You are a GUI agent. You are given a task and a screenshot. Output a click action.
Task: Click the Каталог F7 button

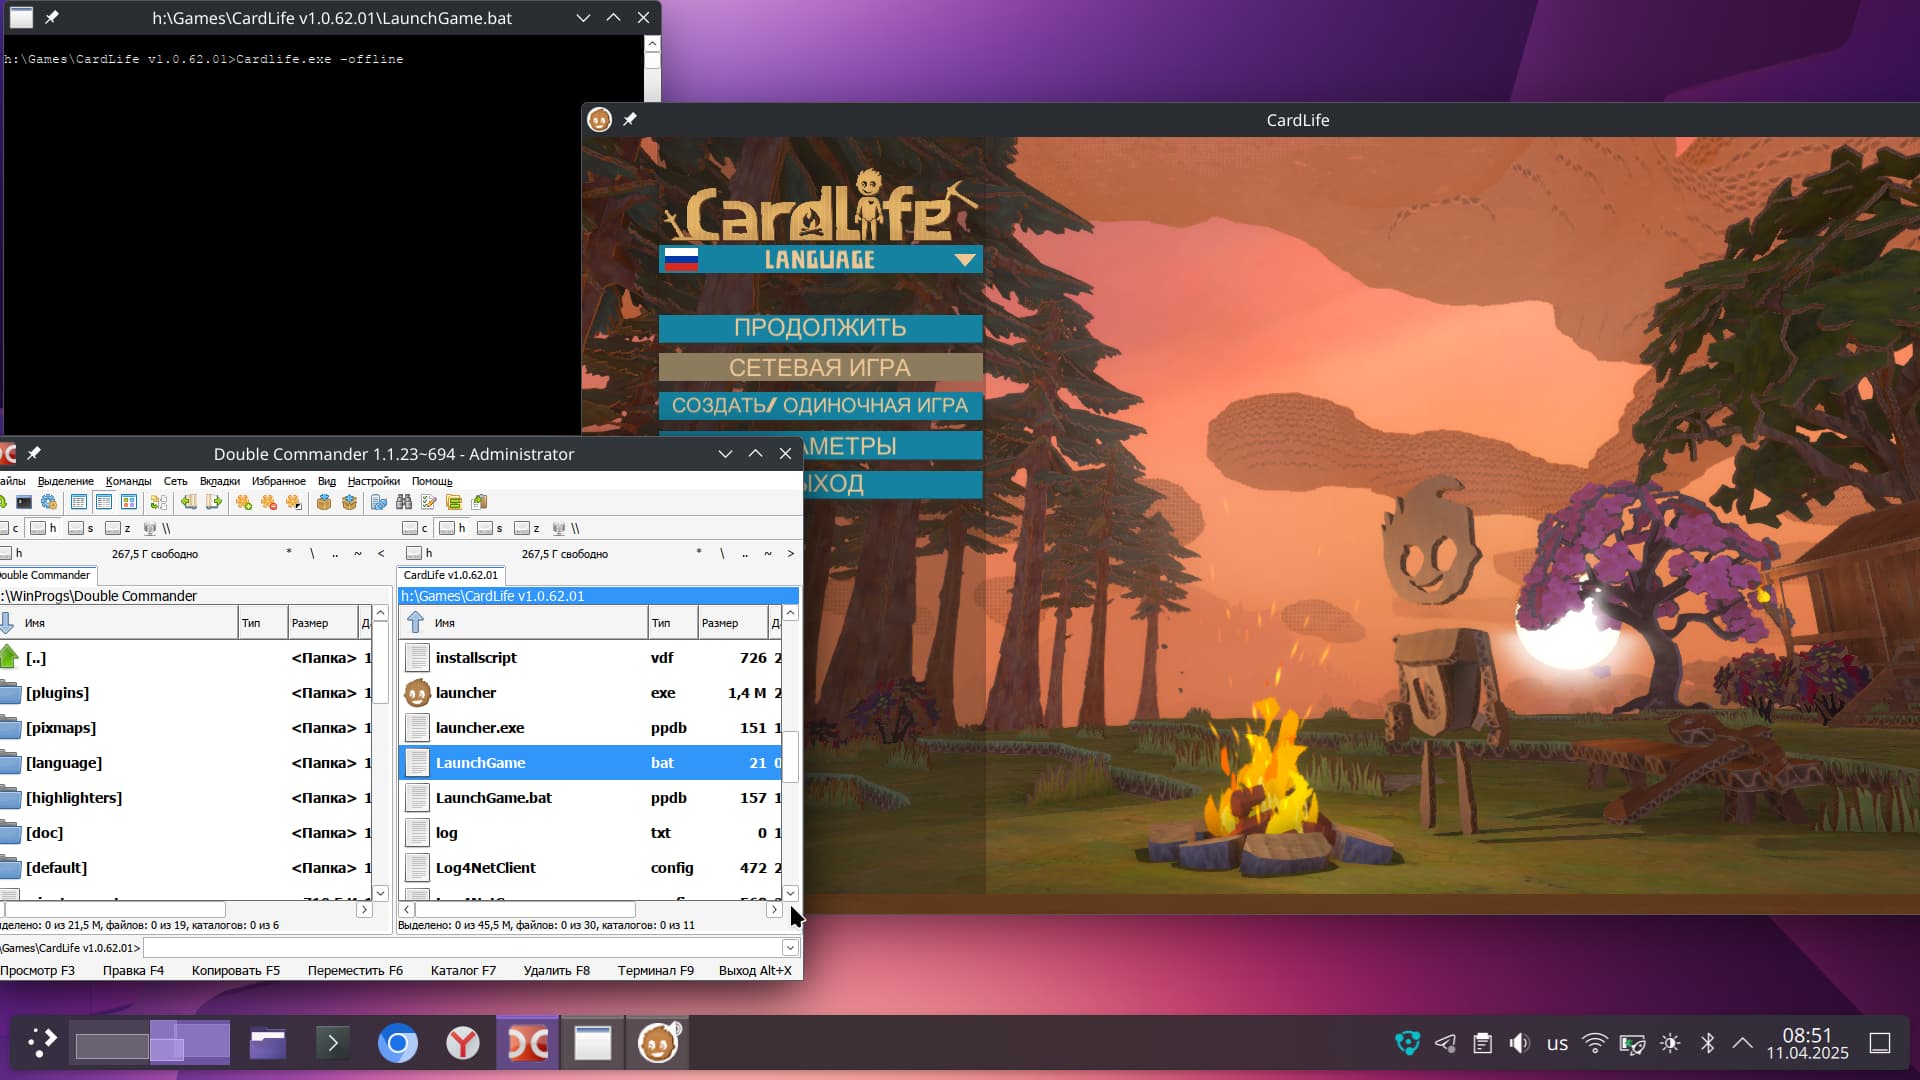[463, 970]
